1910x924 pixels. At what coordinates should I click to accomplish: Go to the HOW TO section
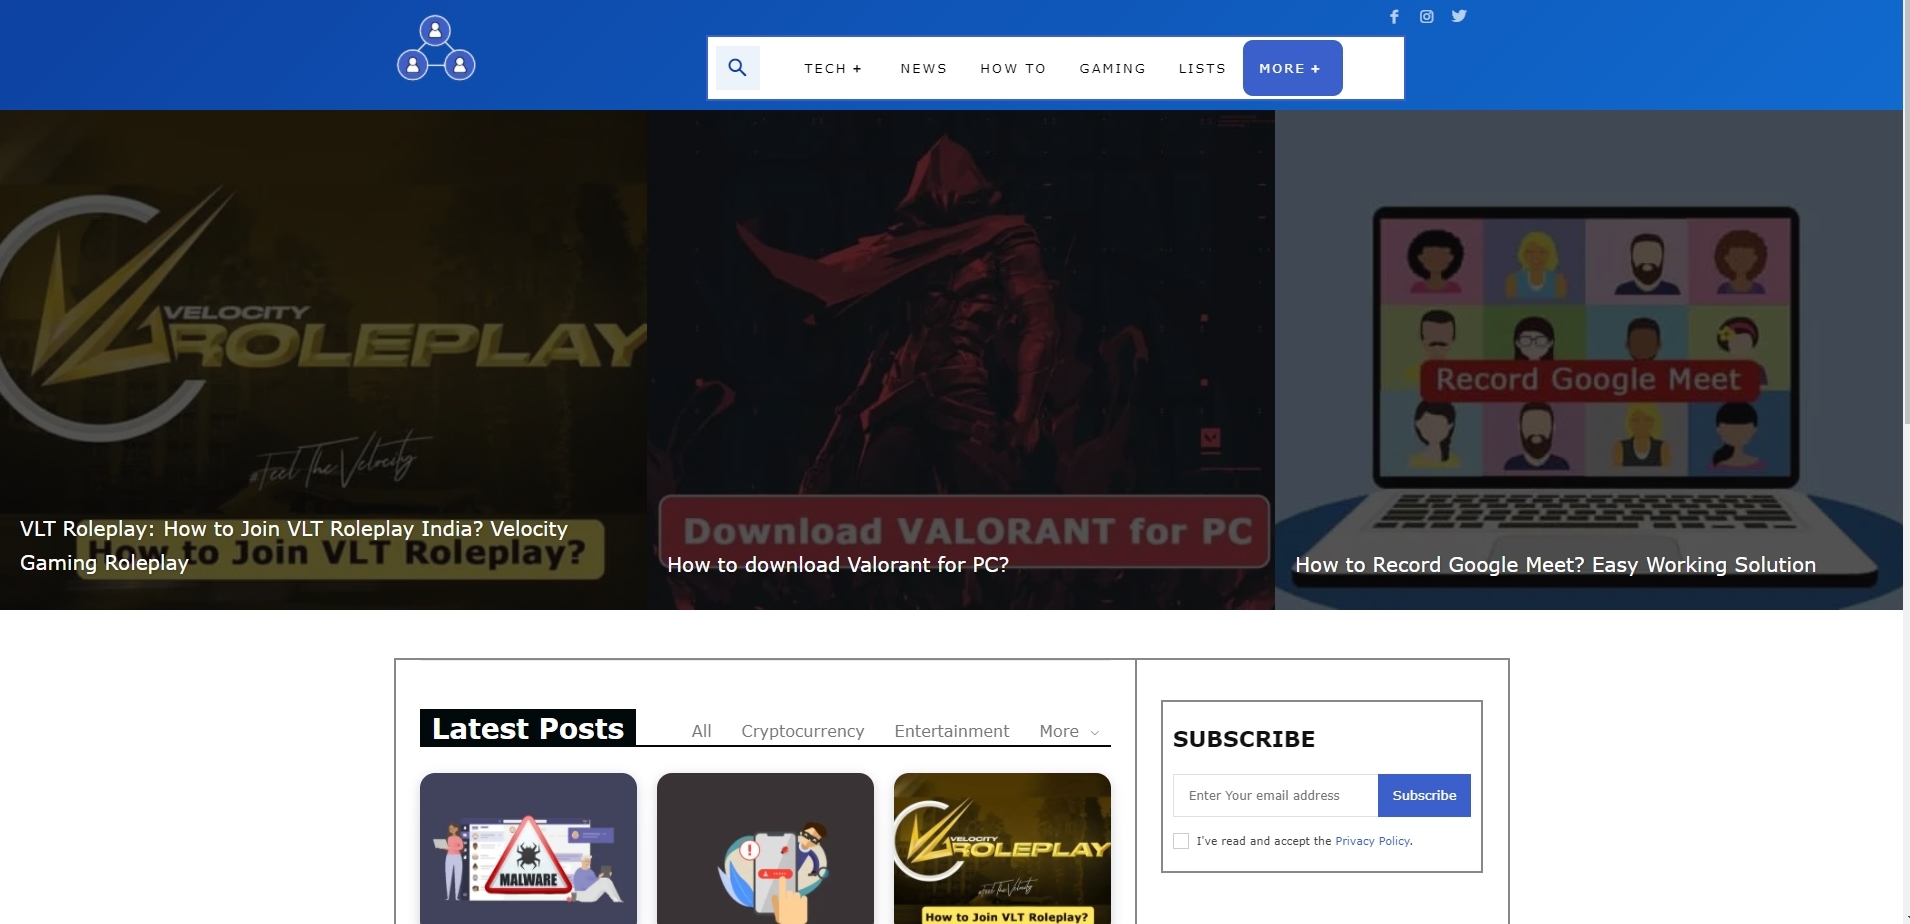point(1013,68)
